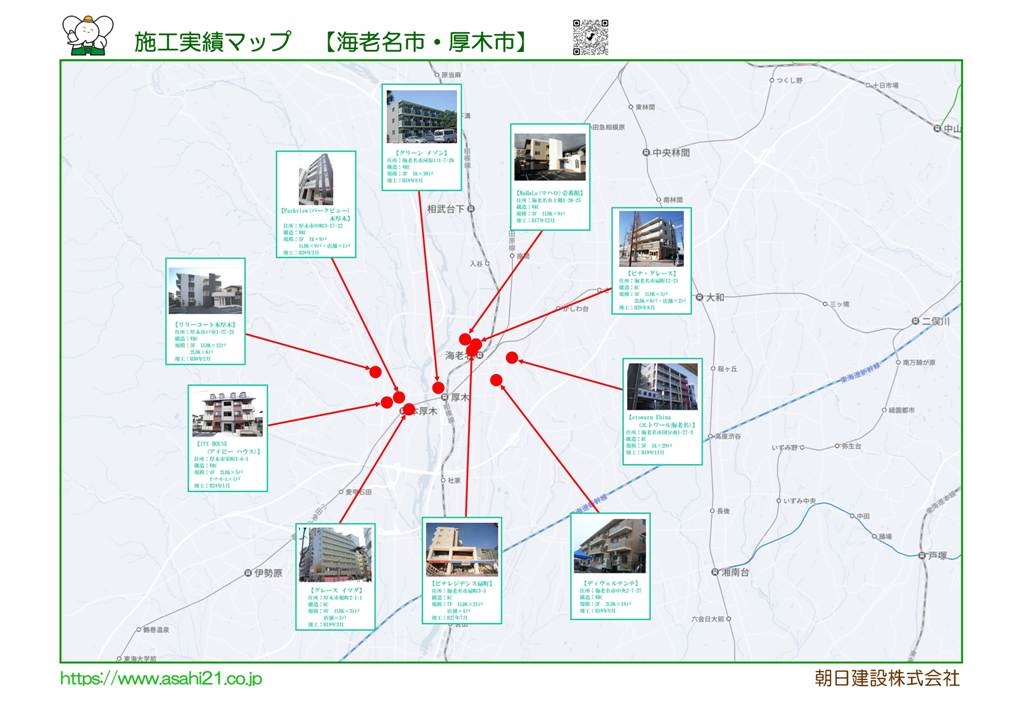
Task: Click the 二俣川 station marker
Action: (916, 321)
